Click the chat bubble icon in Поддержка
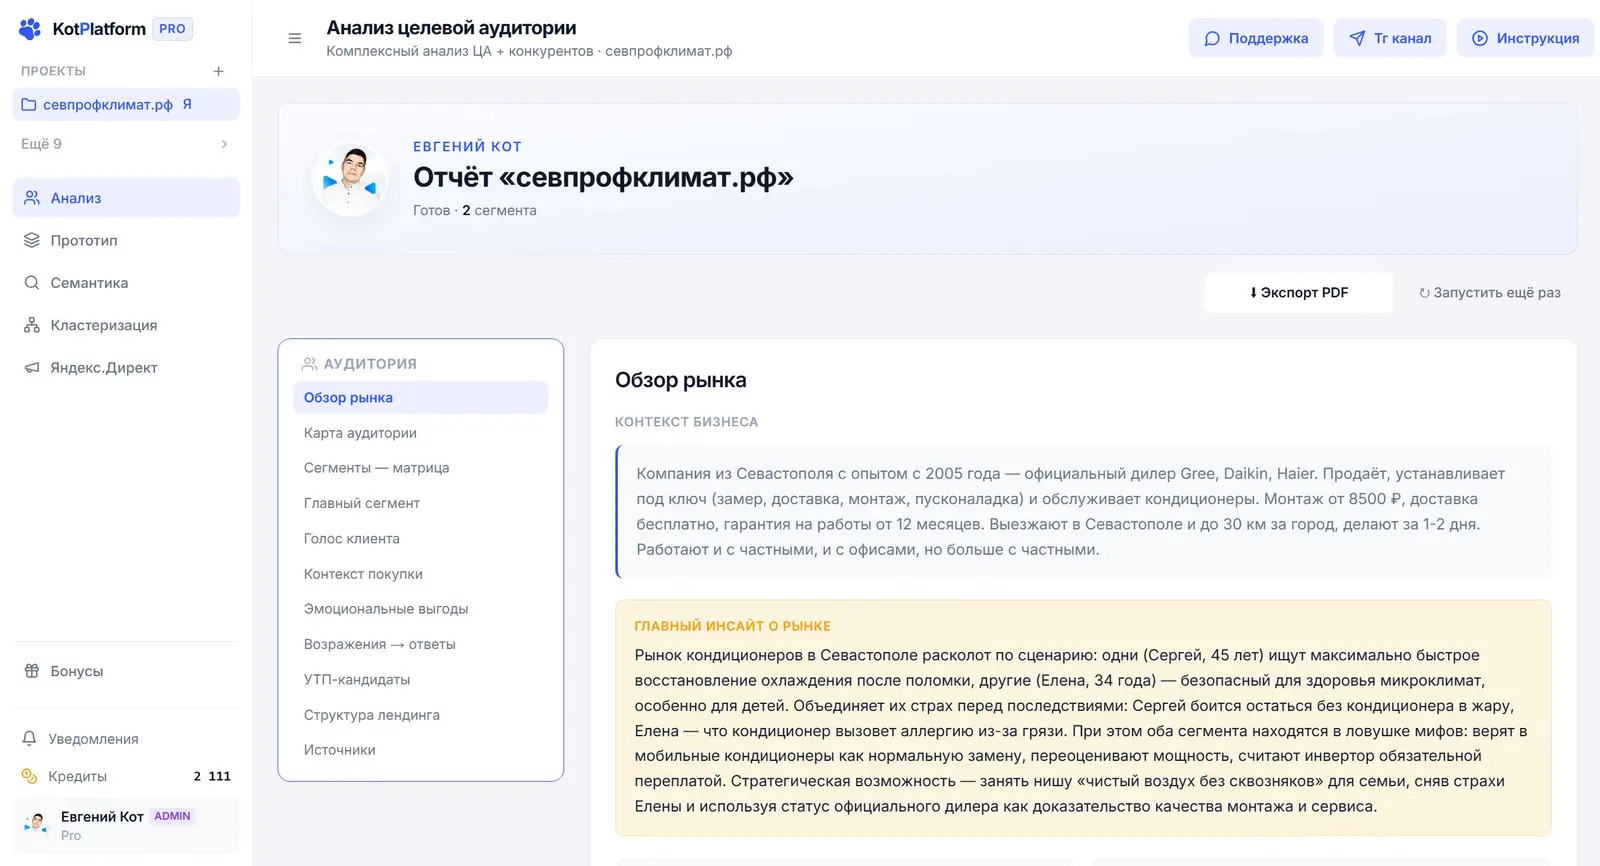This screenshot has height=866, width=1600. [1212, 38]
